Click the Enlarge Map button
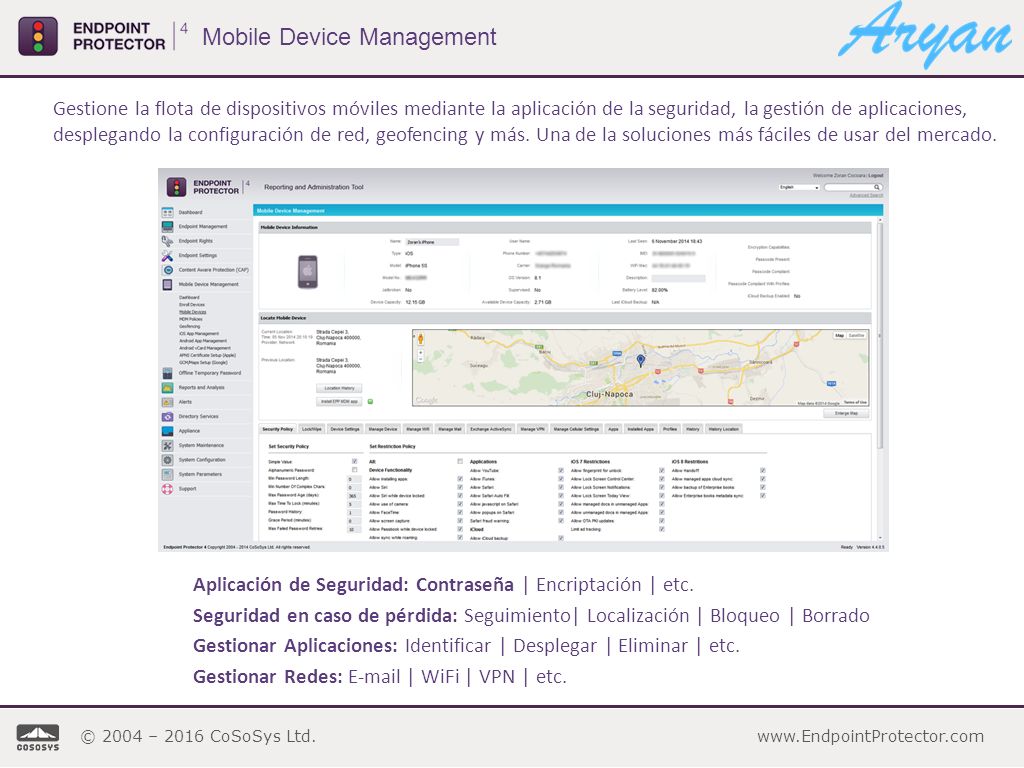The height and width of the screenshot is (768, 1024). (846, 413)
